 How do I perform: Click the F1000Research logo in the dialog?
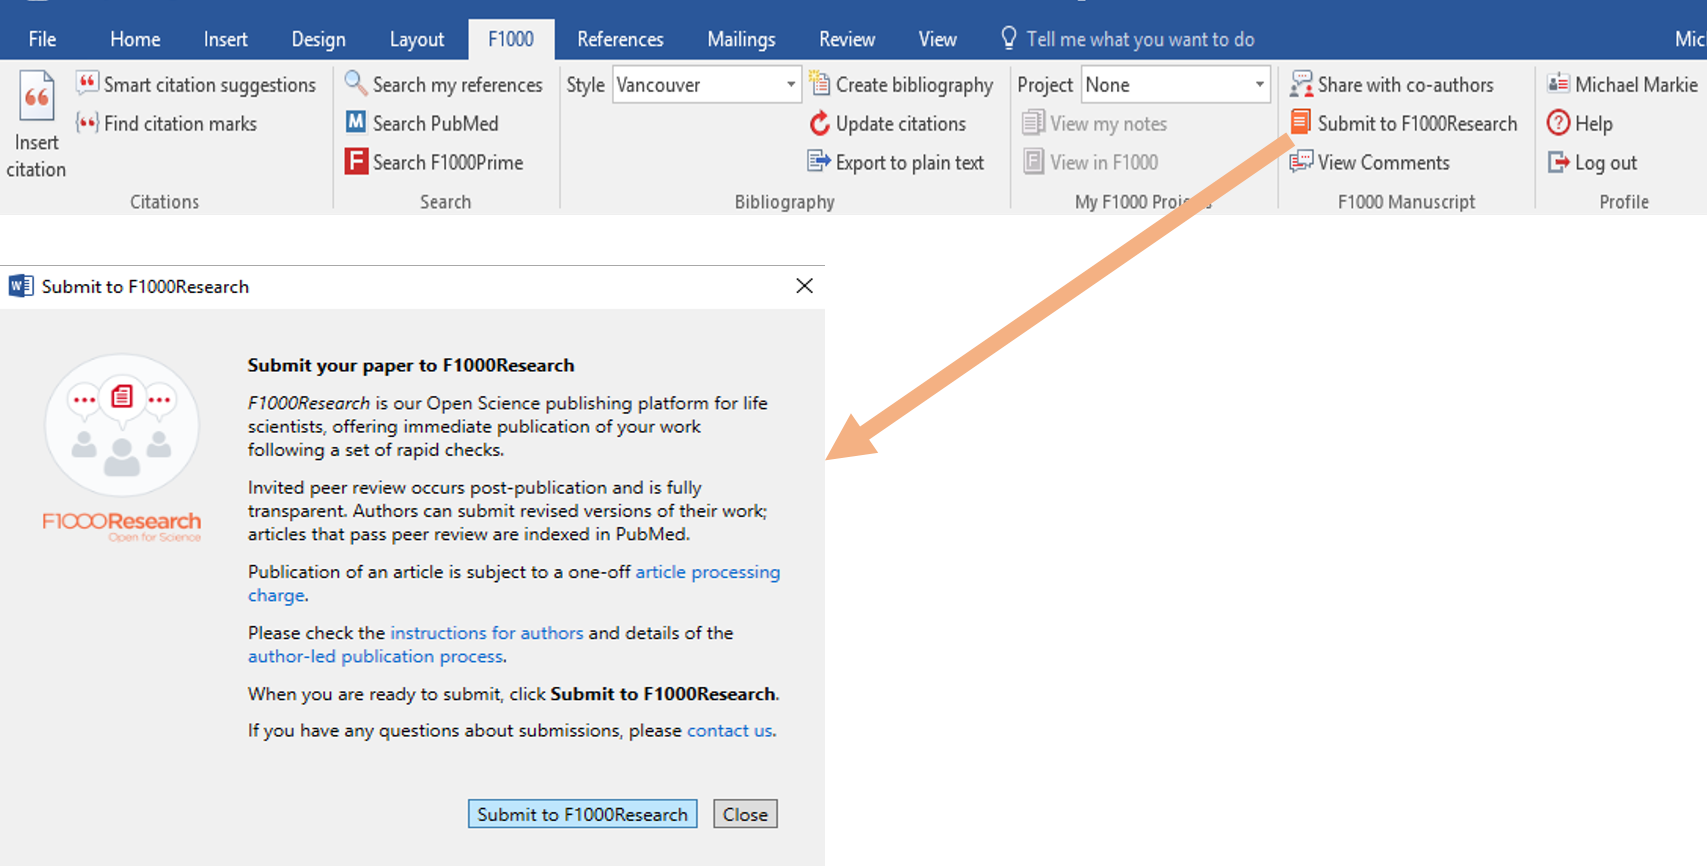[122, 449]
